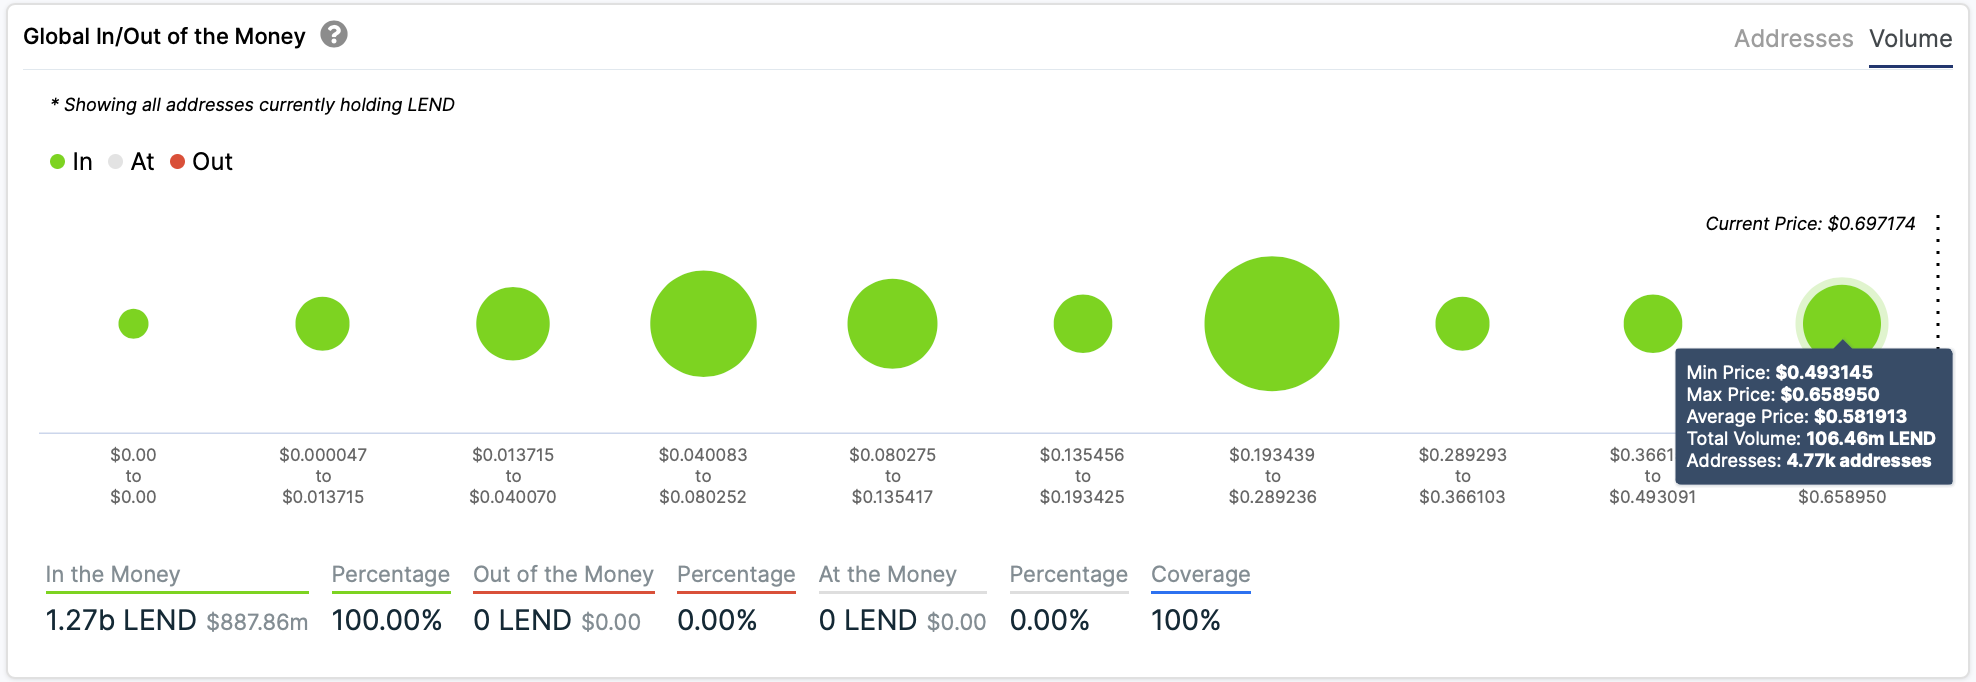The image size is (1976, 682).
Task: Click the Coverage label
Action: [1200, 574]
